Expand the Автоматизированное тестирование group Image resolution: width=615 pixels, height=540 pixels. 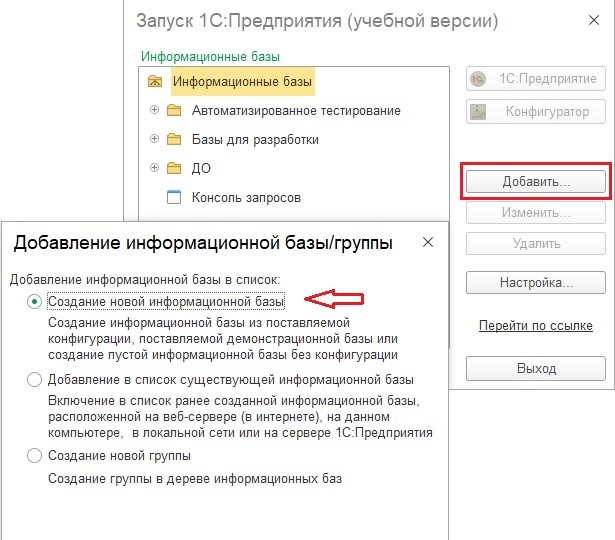point(154,110)
